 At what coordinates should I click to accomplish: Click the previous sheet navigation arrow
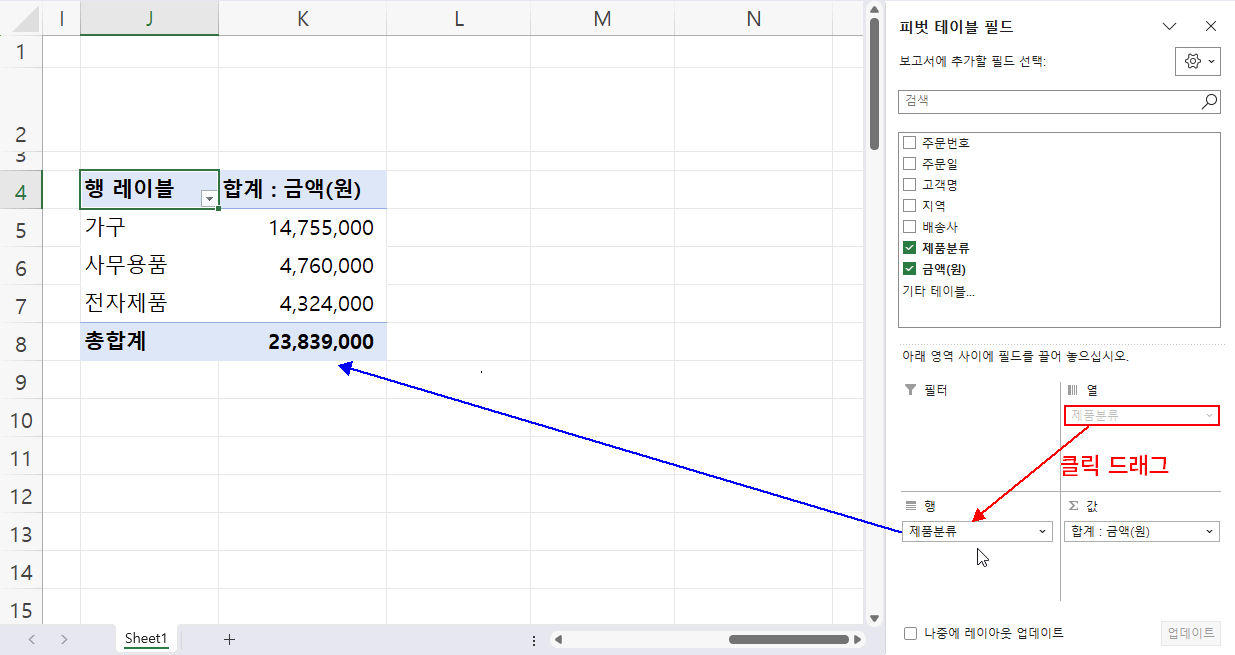31,638
